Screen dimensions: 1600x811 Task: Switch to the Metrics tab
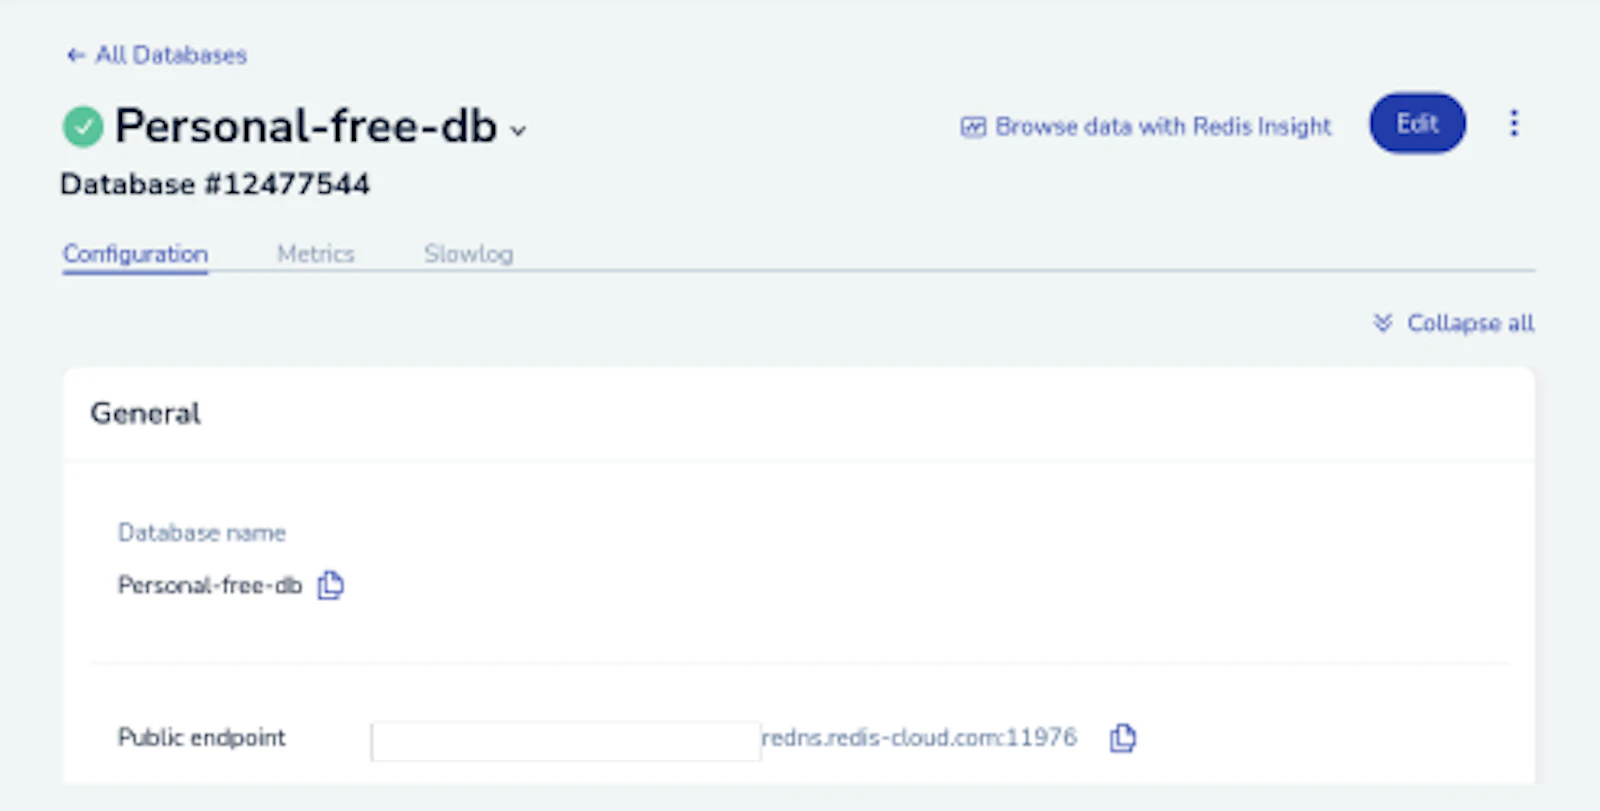click(316, 254)
